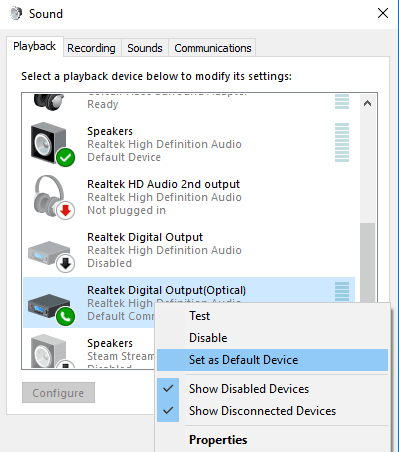Screen dimensions: 399x452
Task: Switch to the Playback tab
Action: click(x=34, y=46)
